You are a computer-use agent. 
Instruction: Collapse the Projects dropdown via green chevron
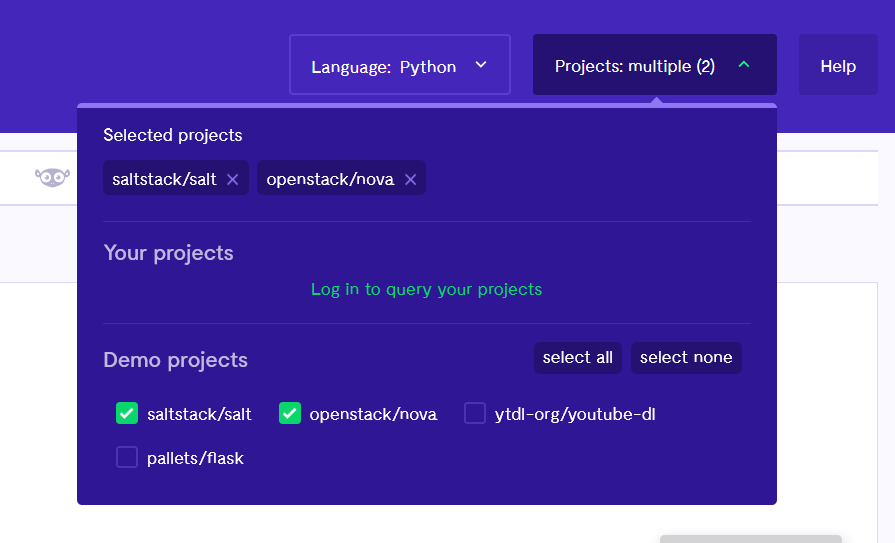(x=744, y=65)
